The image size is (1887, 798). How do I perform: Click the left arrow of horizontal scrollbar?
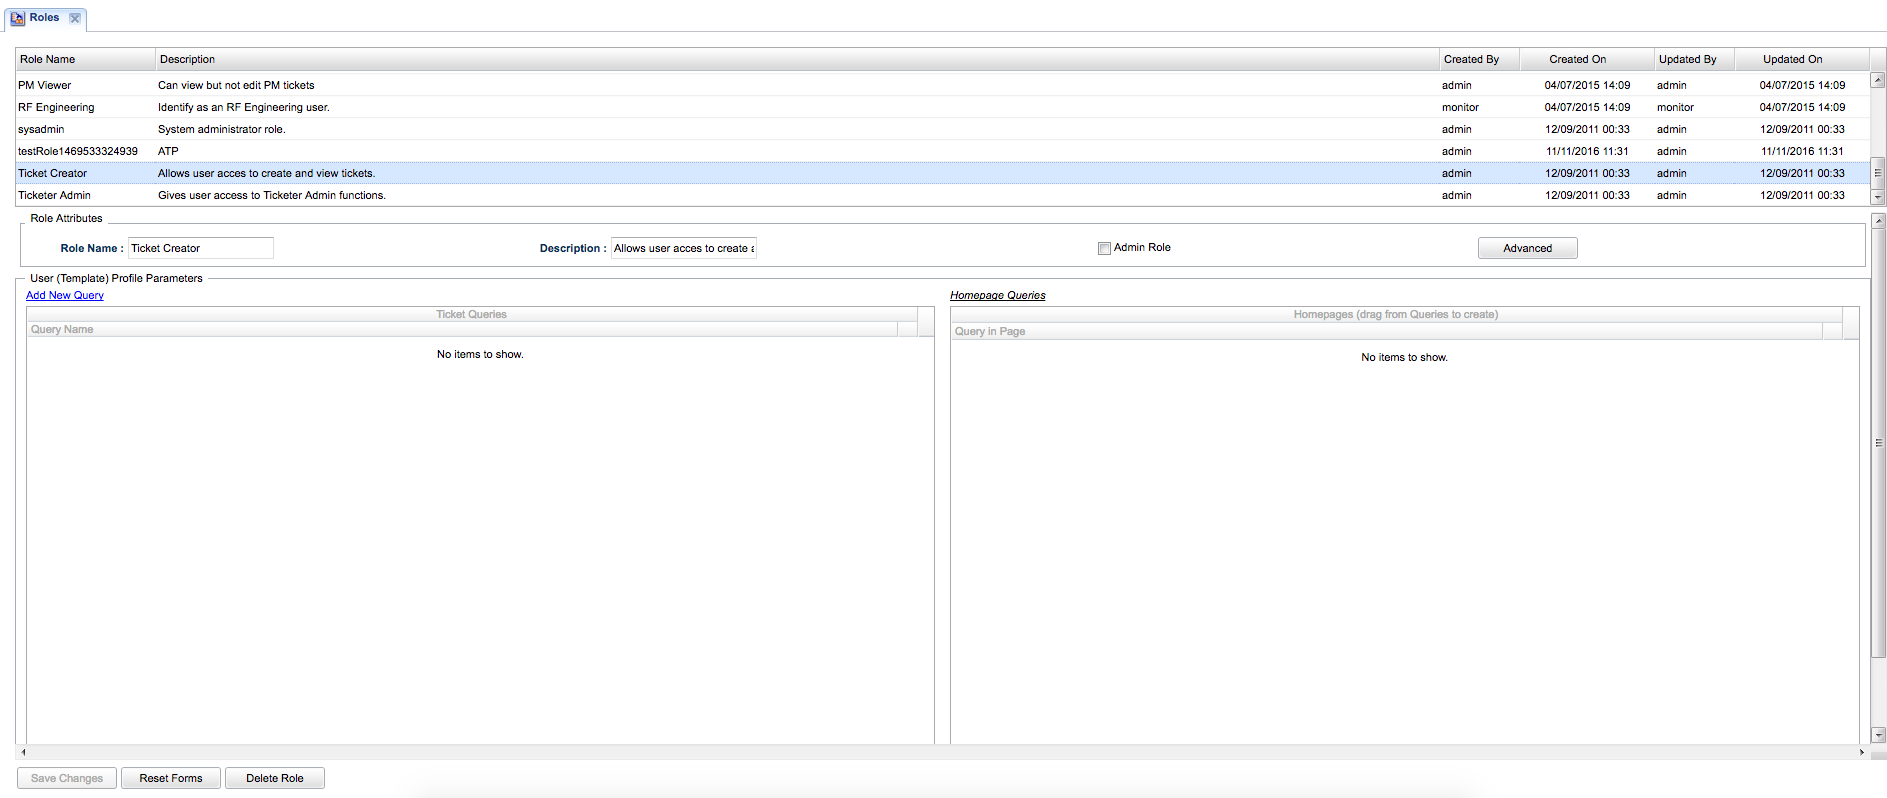23,752
